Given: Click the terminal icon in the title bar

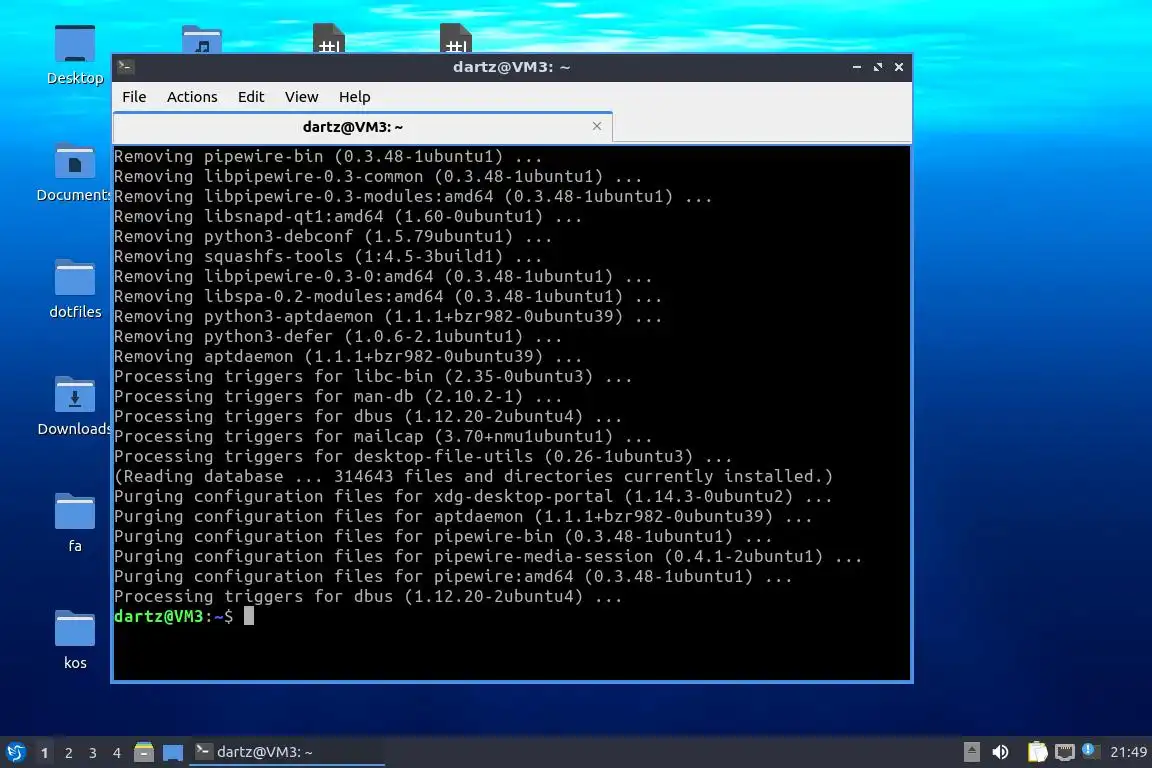Looking at the screenshot, I should point(126,67).
